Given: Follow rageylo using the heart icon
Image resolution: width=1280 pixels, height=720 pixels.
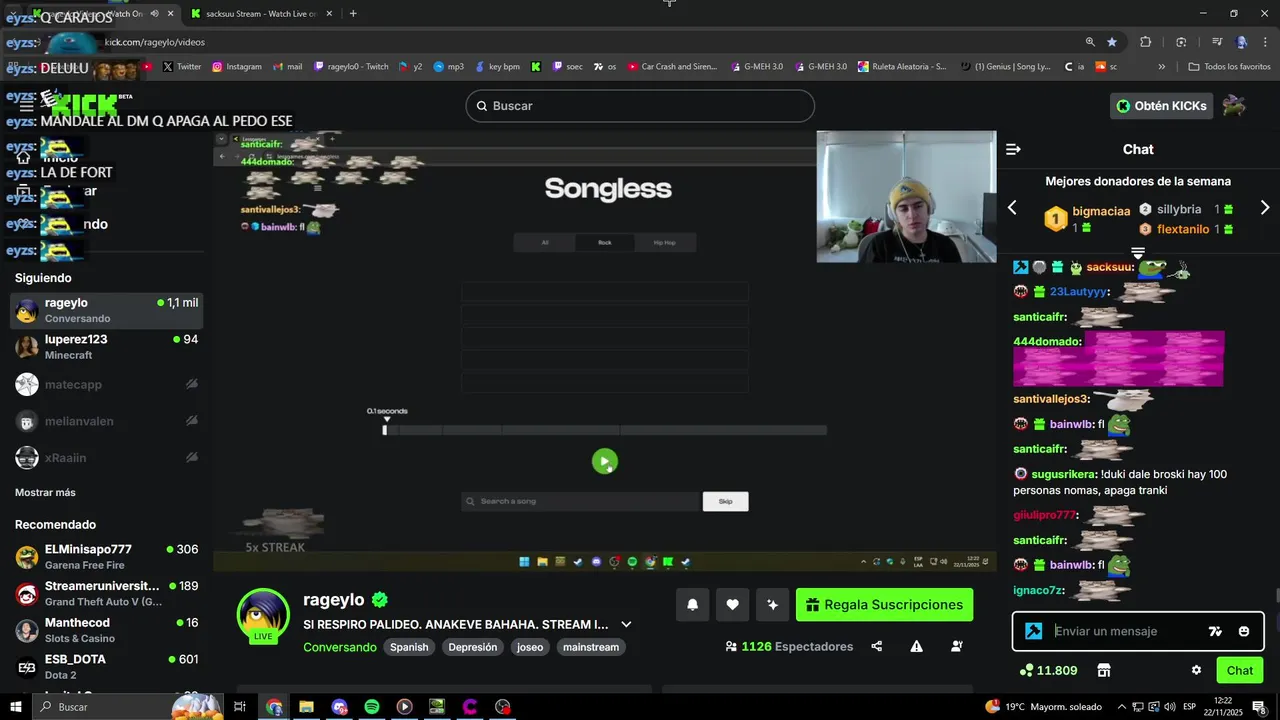Looking at the screenshot, I should click(732, 604).
